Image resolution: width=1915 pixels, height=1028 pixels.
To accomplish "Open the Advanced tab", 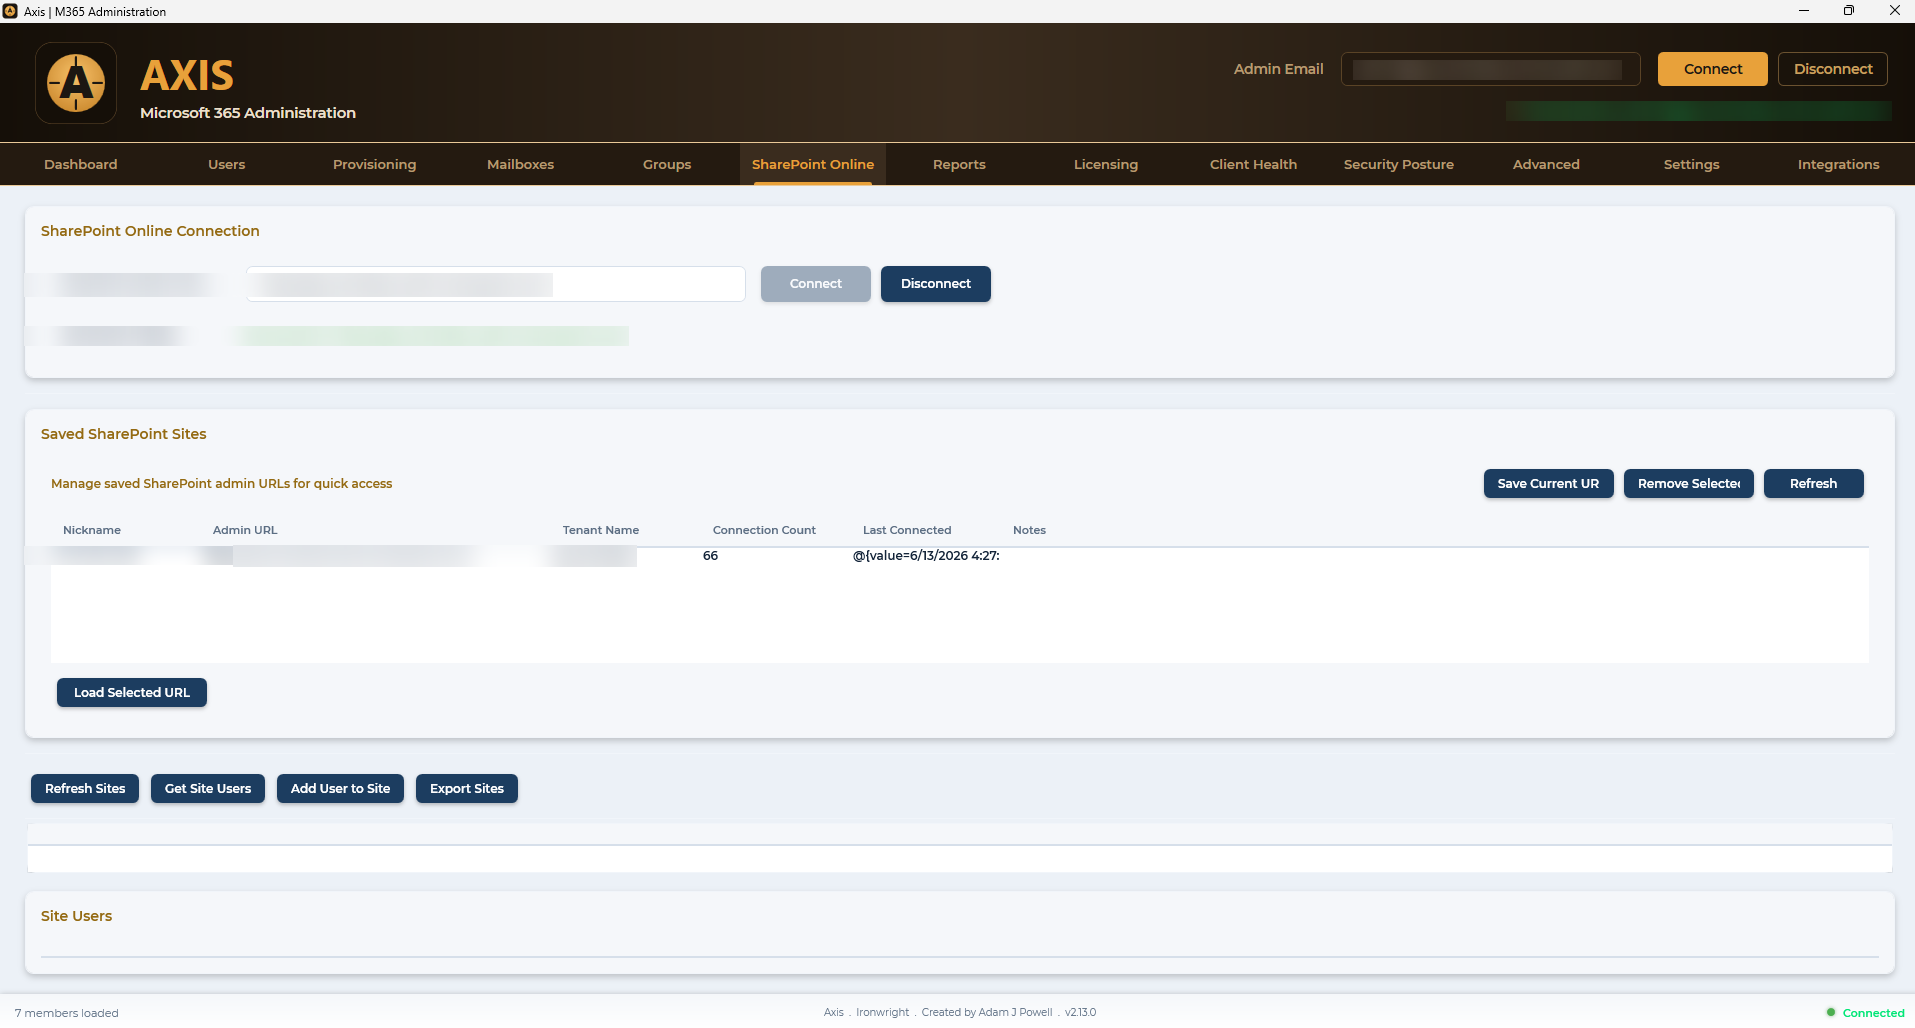I will [1546, 165].
